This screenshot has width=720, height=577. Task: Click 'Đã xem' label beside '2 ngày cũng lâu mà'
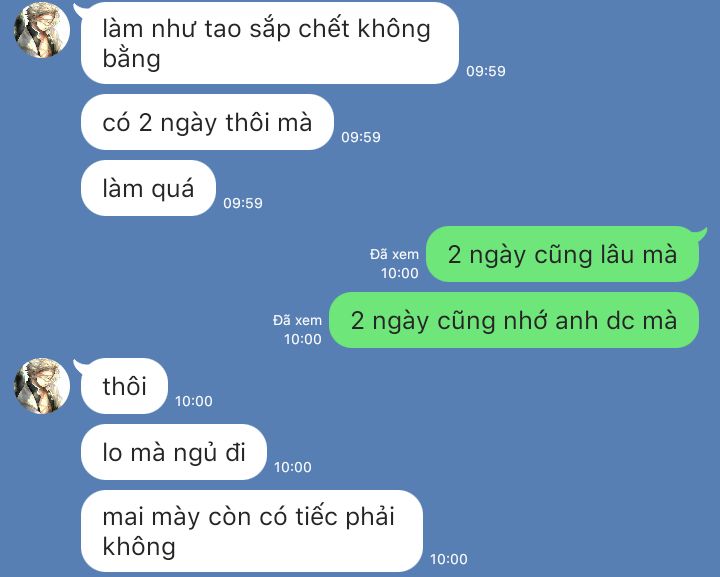point(394,254)
